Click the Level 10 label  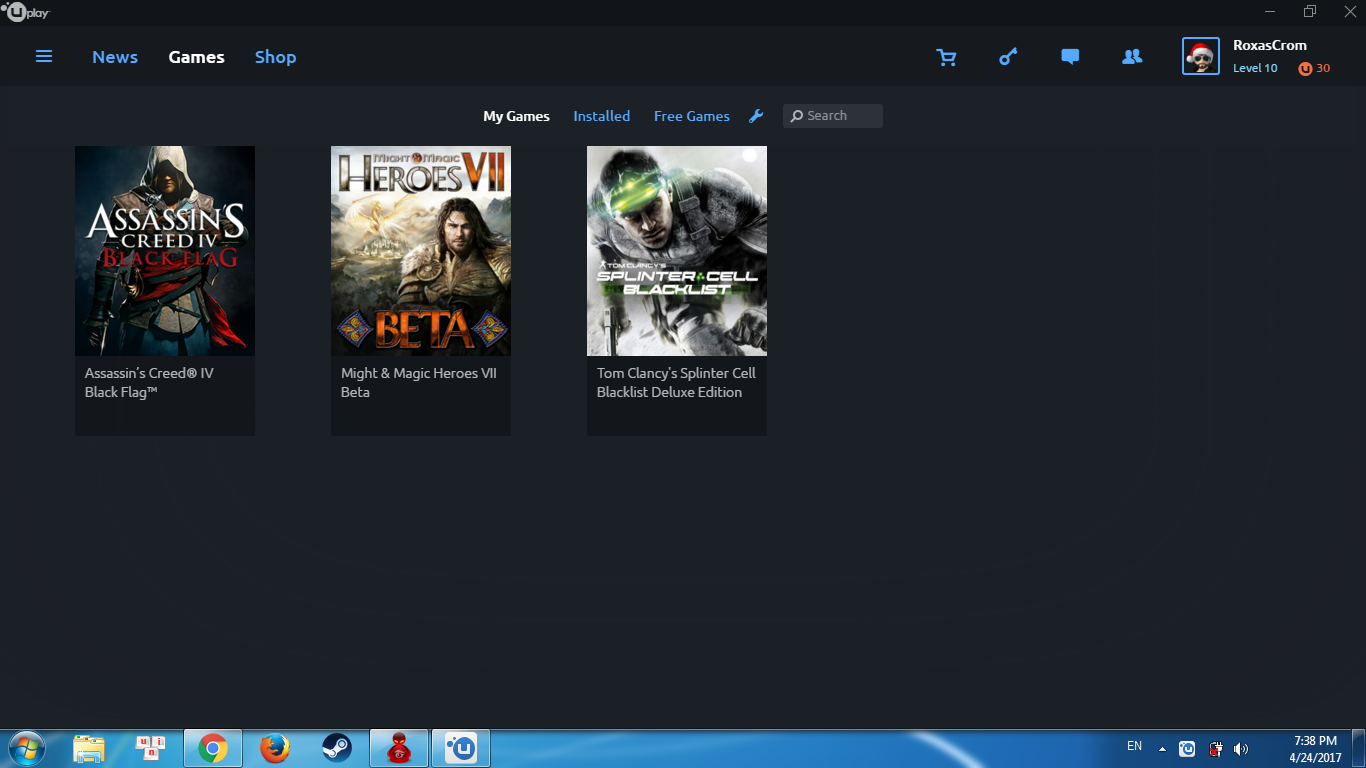pyautogui.click(x=1255, y=68)
